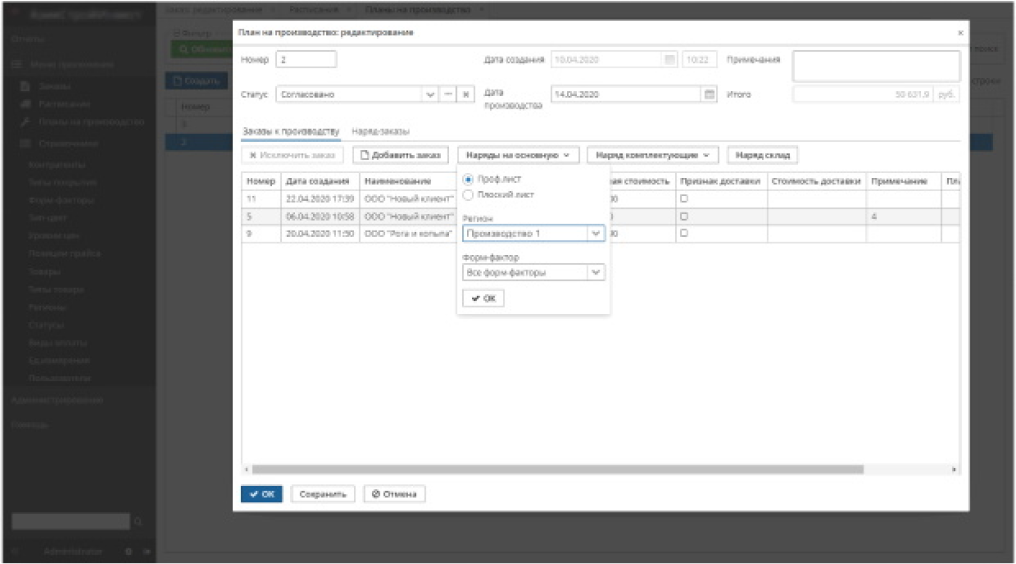Image resolution: width=1016 pixels, height=564 pixels.
Task: Open the Наряд комплектующие dropdown
Action: (652, 155)
